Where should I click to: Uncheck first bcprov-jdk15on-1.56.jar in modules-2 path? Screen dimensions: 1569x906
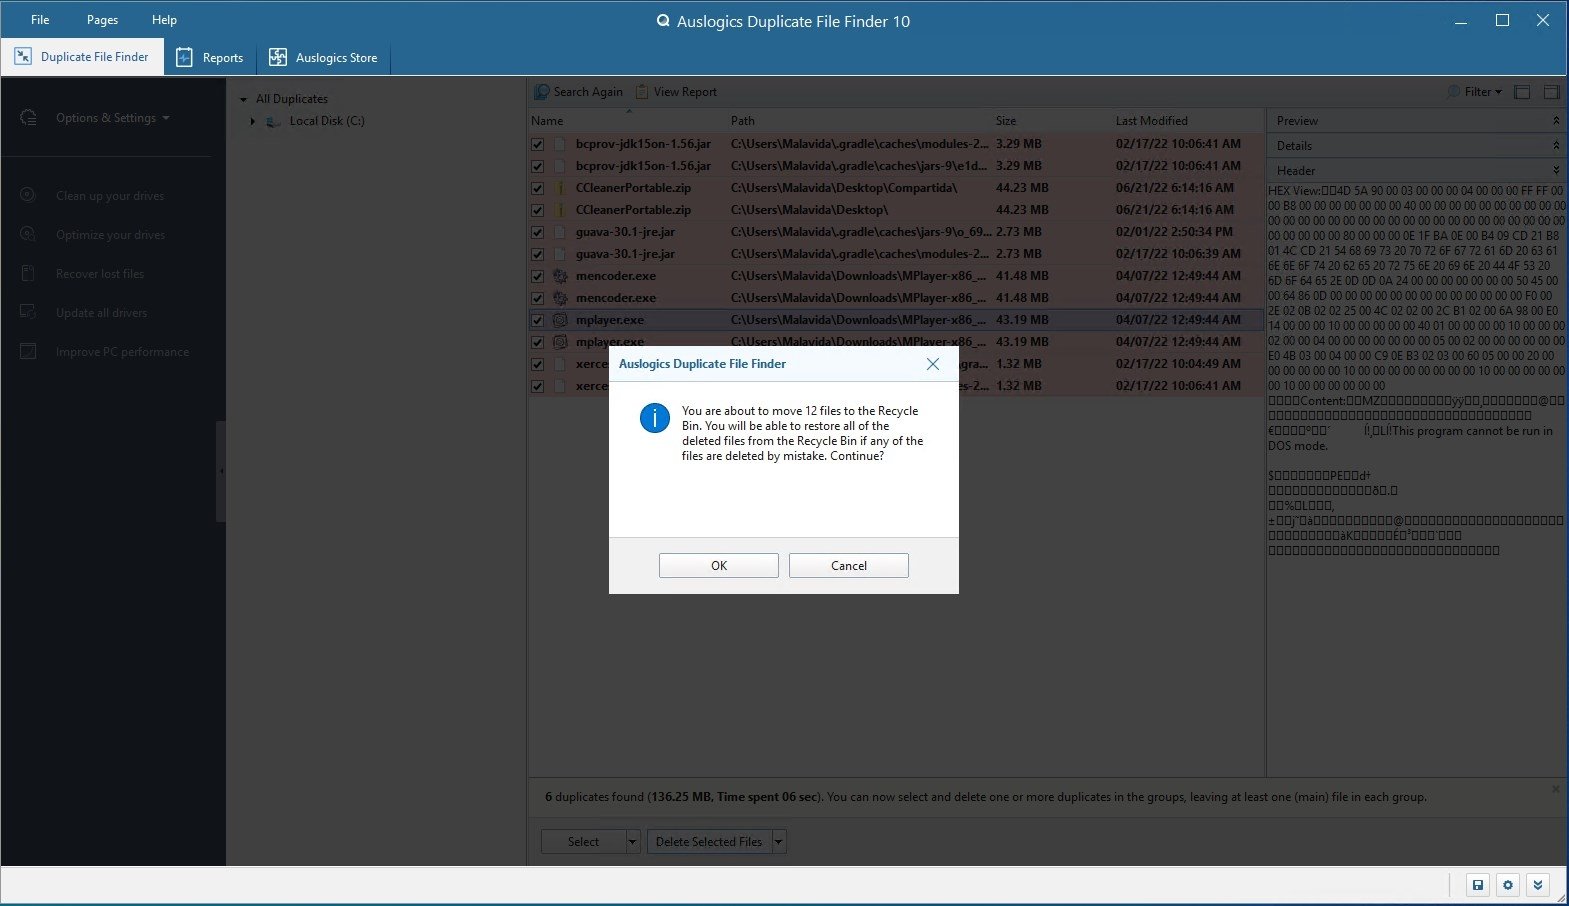[x=538, y=144]
